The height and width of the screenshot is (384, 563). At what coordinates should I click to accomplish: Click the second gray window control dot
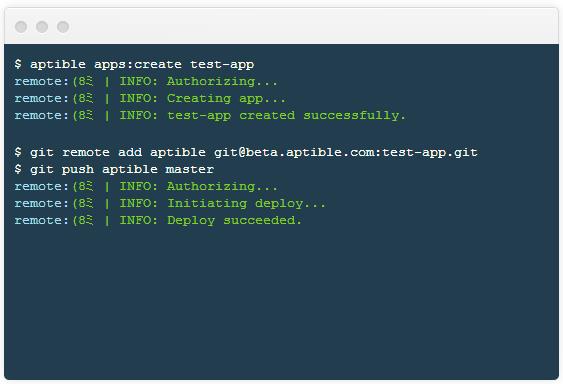tap(42, 27)
